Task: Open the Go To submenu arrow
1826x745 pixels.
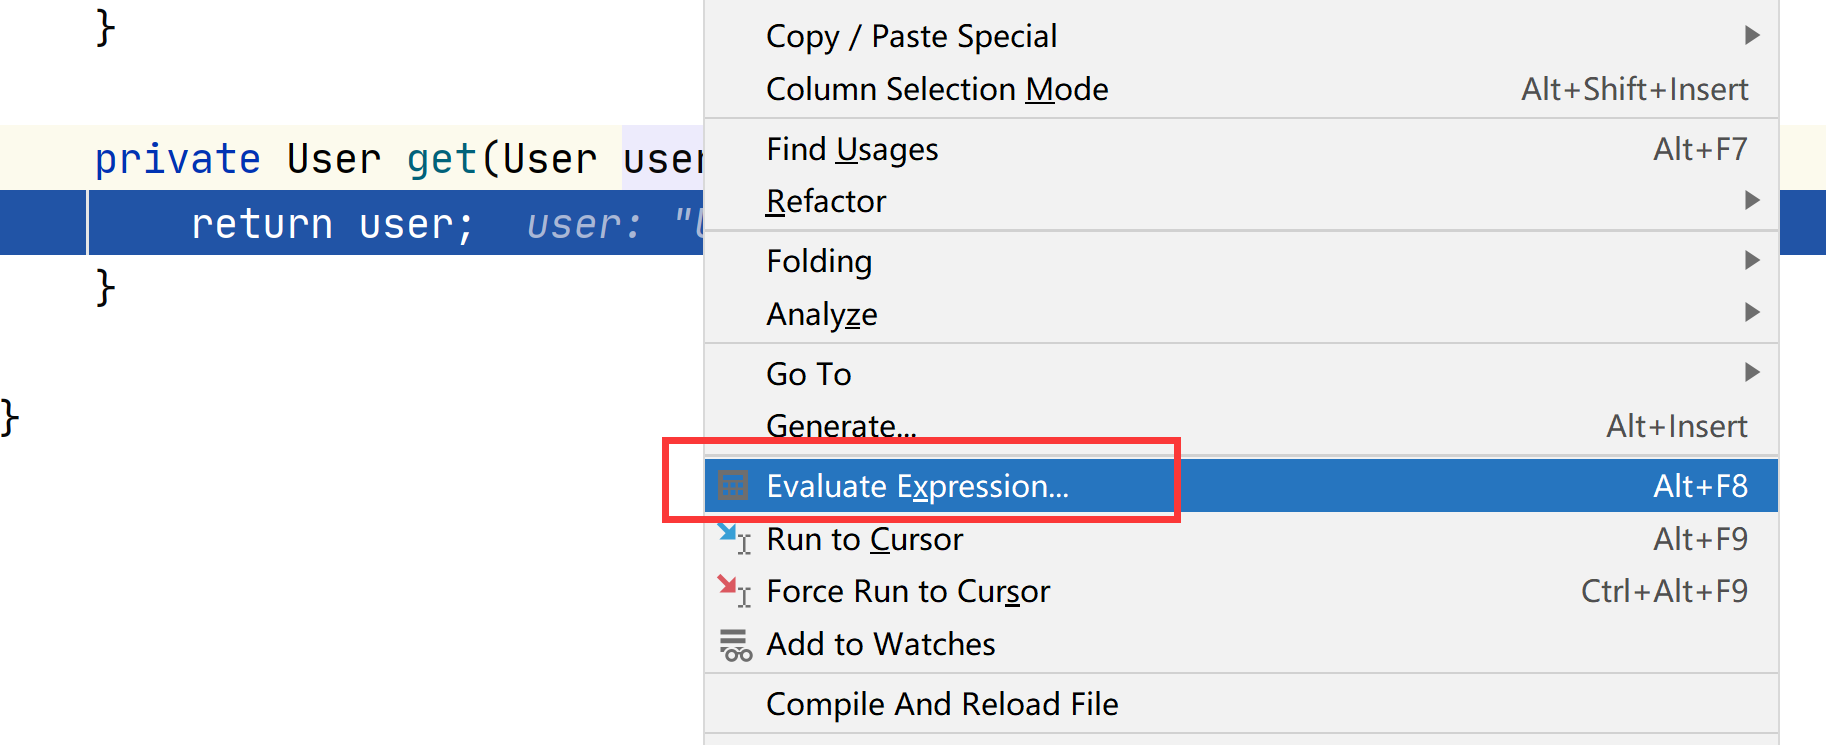Action: point(1751,373)
